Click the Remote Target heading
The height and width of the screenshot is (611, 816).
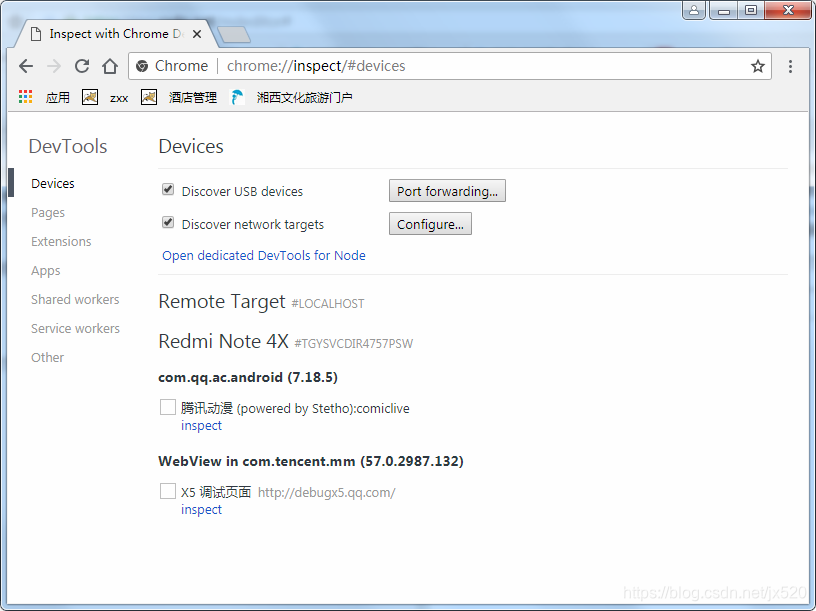(222, 302)
